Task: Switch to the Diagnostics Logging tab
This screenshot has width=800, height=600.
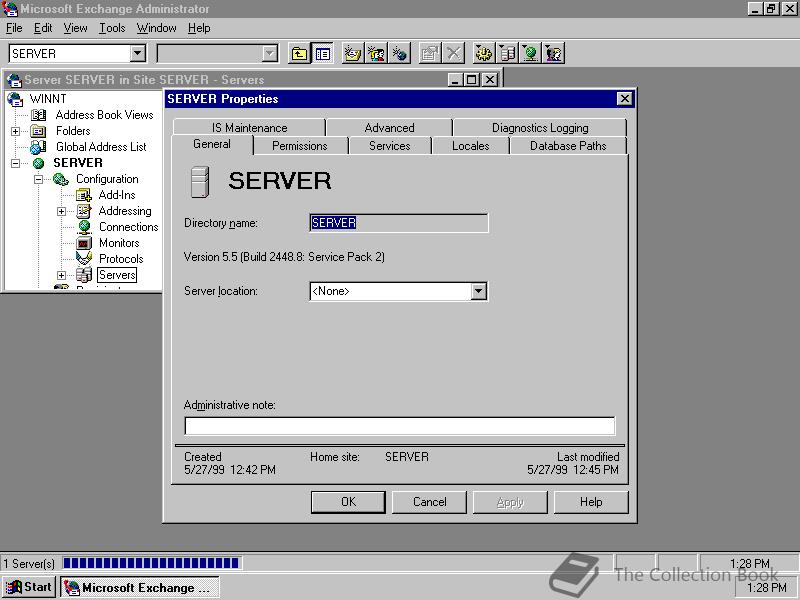Action: 540,128
